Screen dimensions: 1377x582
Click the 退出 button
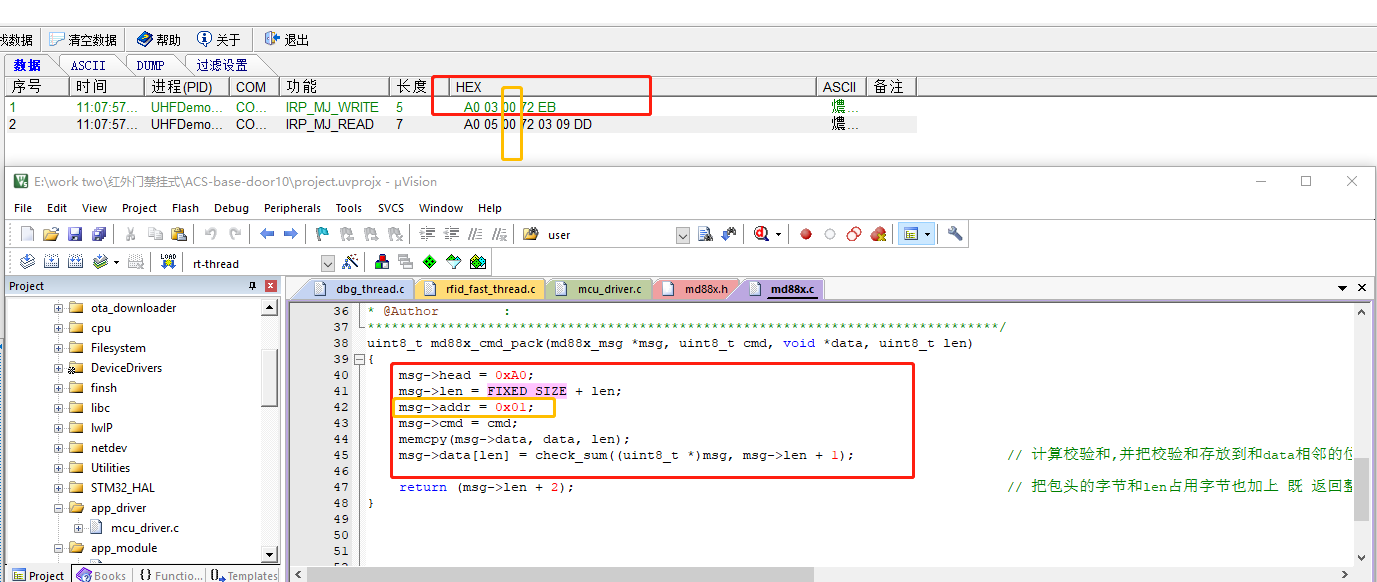[x=287, y=40]
